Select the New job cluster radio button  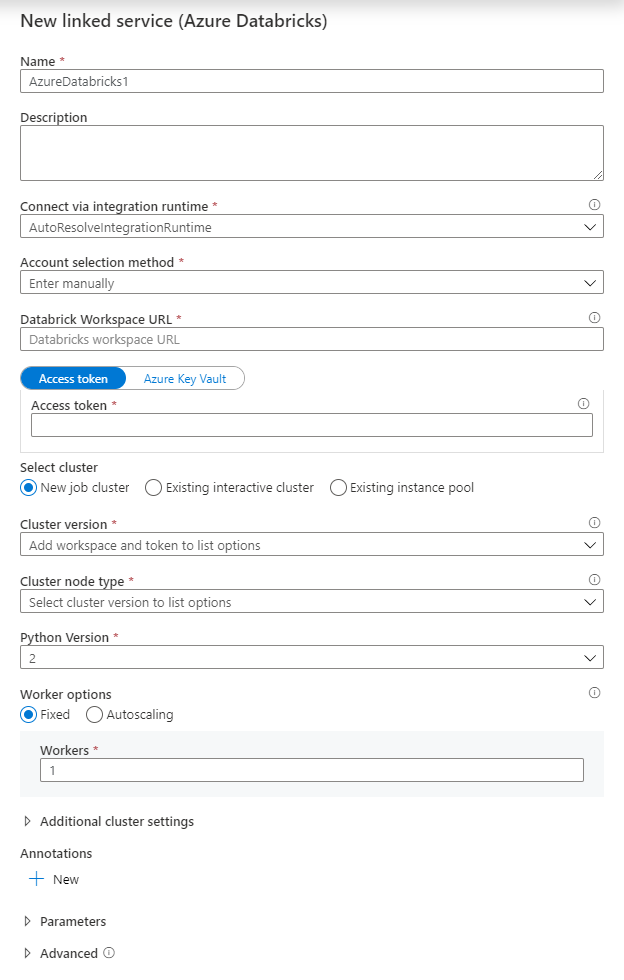point(28,488)
